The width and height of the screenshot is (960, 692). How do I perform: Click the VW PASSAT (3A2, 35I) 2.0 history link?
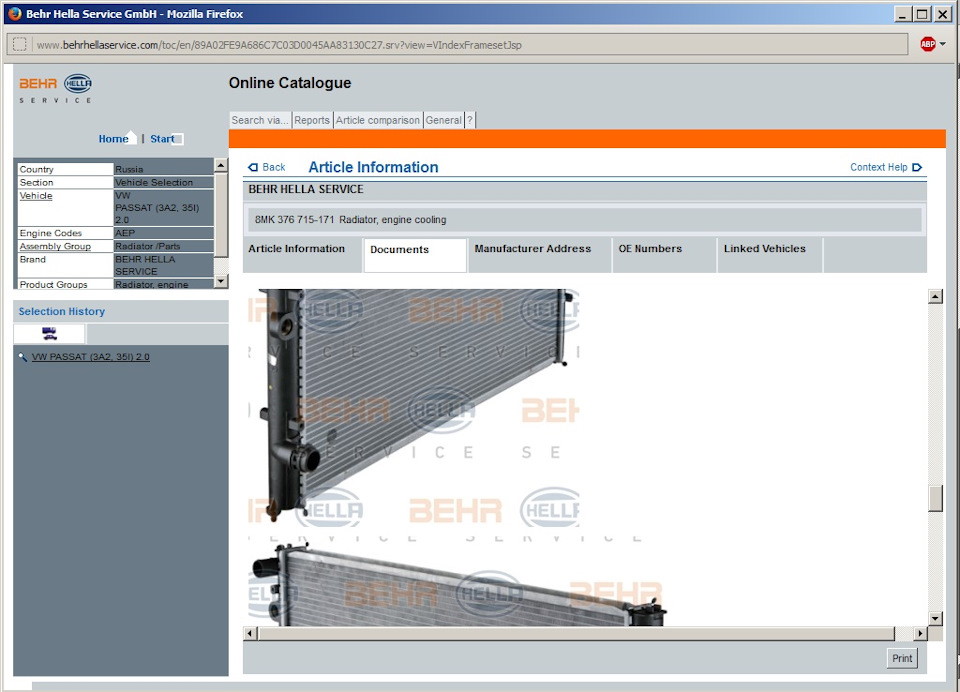click(x=91, y=356)
